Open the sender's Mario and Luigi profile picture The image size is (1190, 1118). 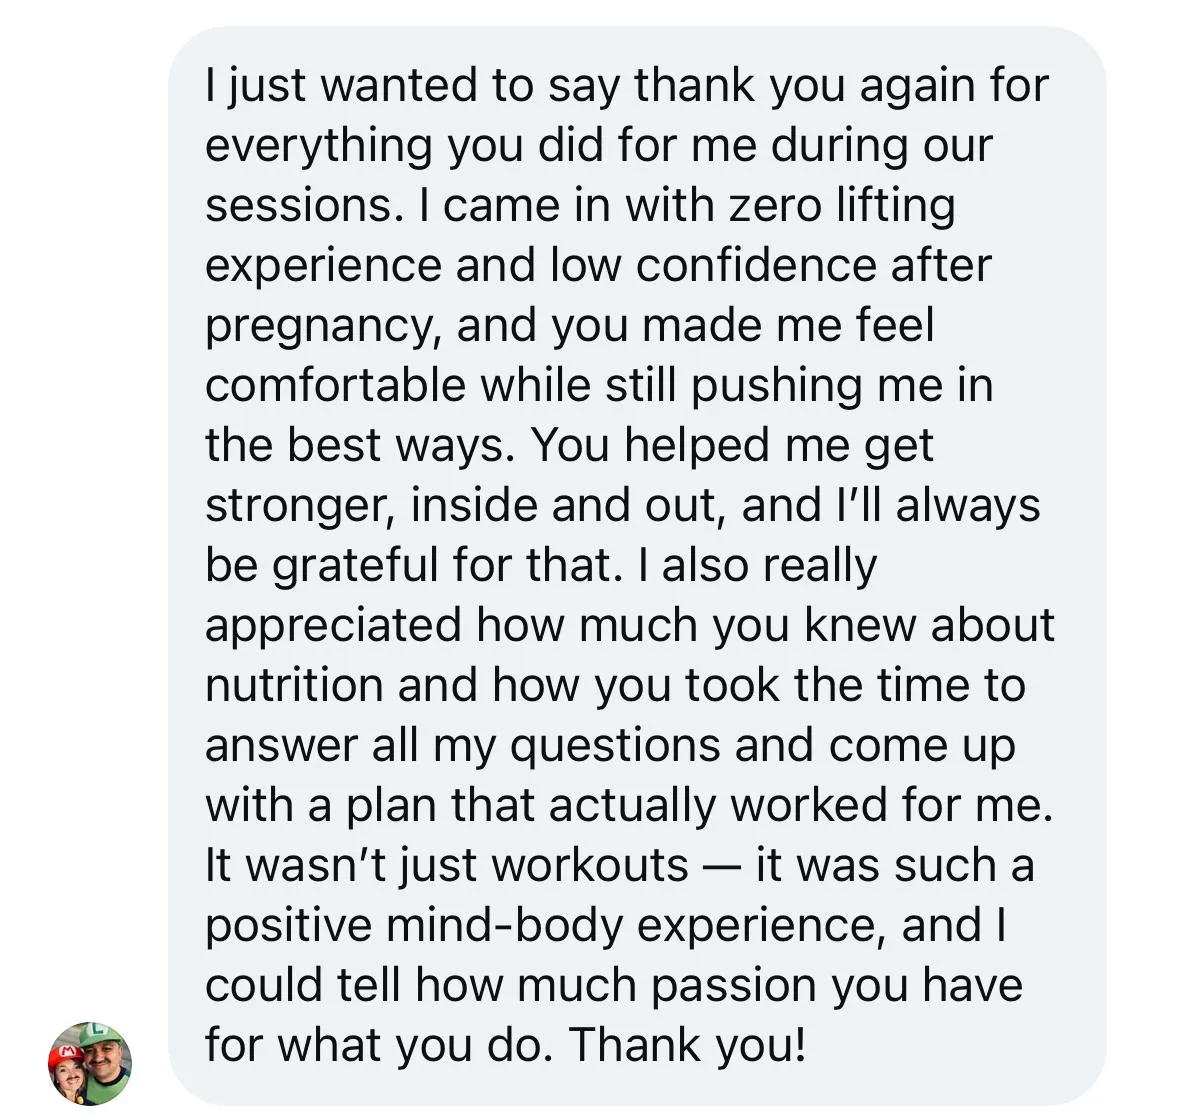click(90, 1063)
